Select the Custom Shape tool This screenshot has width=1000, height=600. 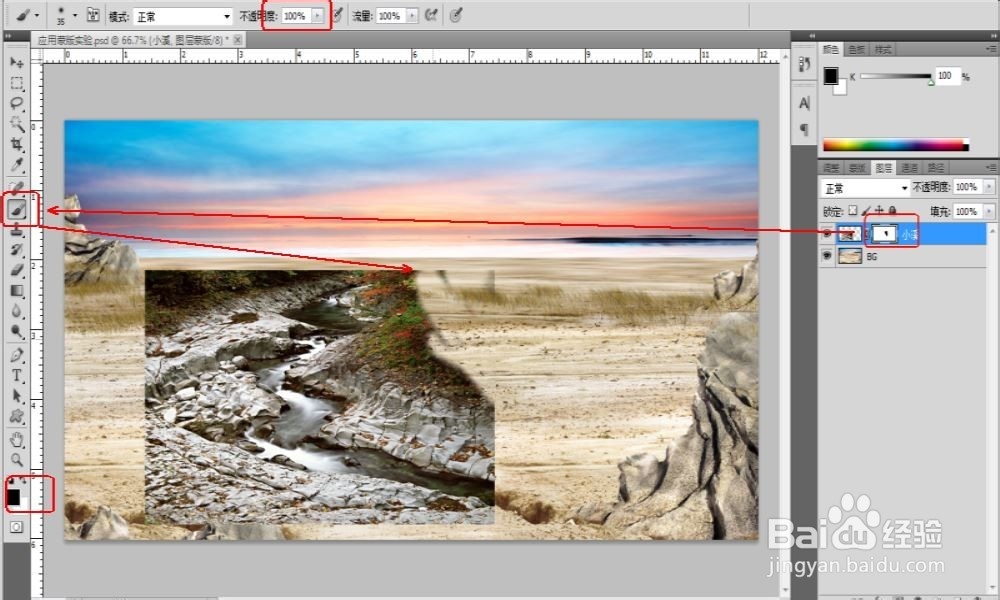(17, 417)
